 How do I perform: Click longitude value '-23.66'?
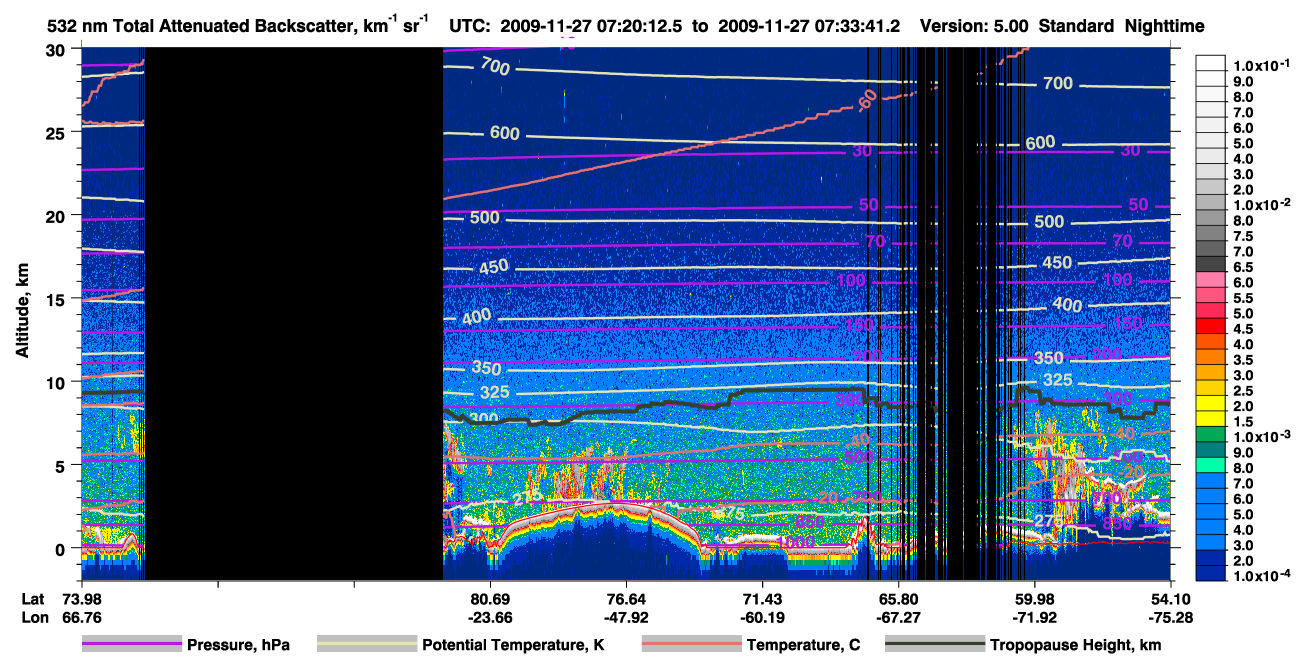coord(489,617)
